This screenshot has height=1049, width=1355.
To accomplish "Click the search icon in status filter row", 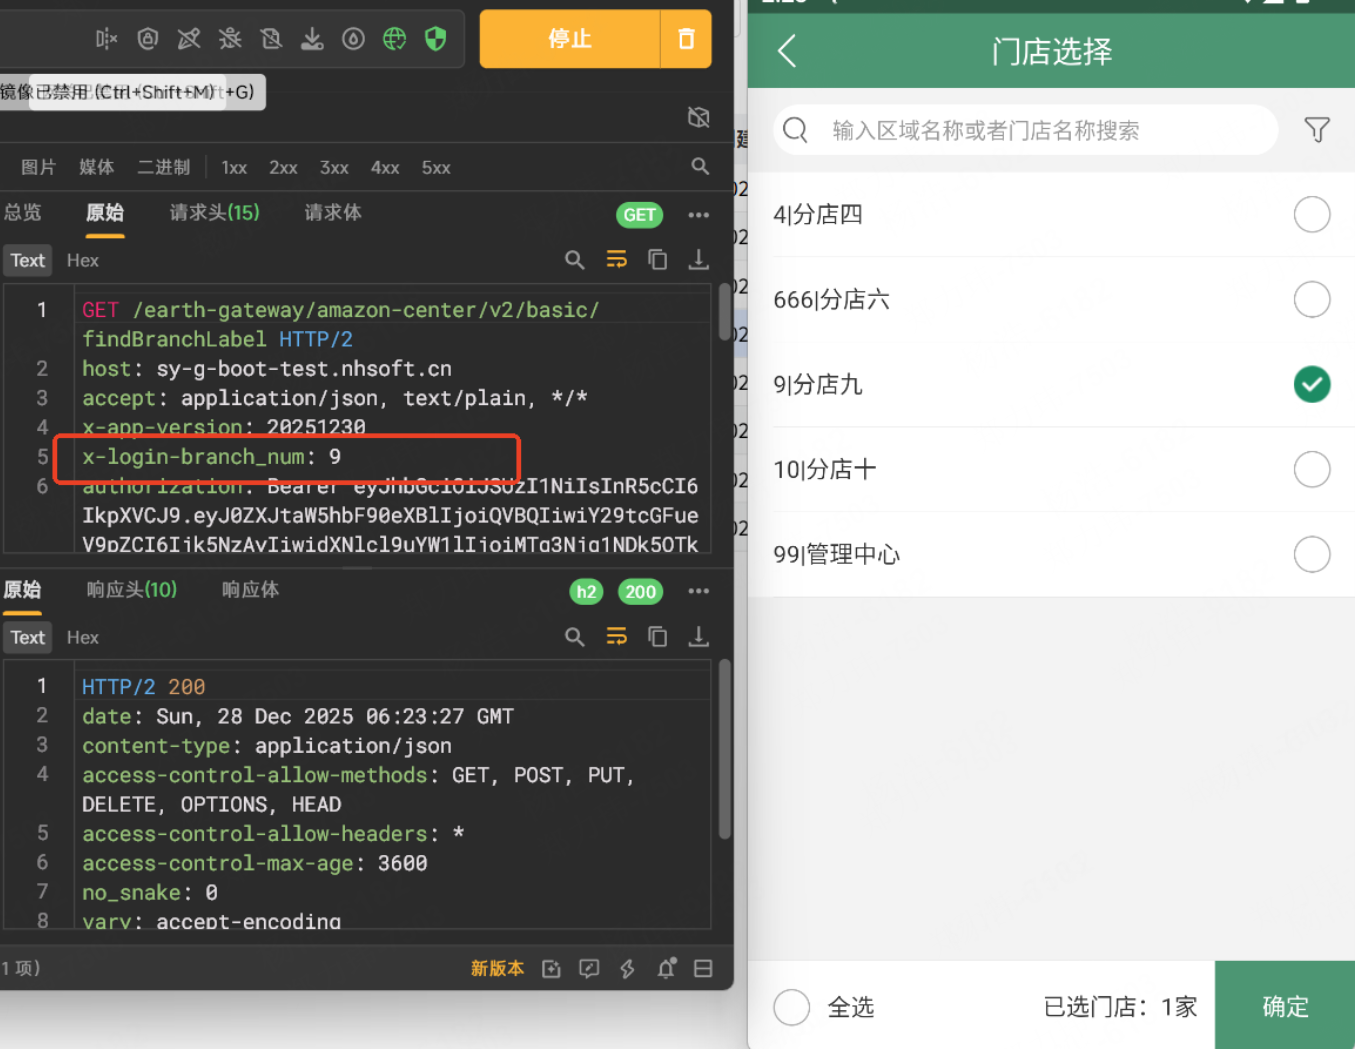I will (700, 167).
